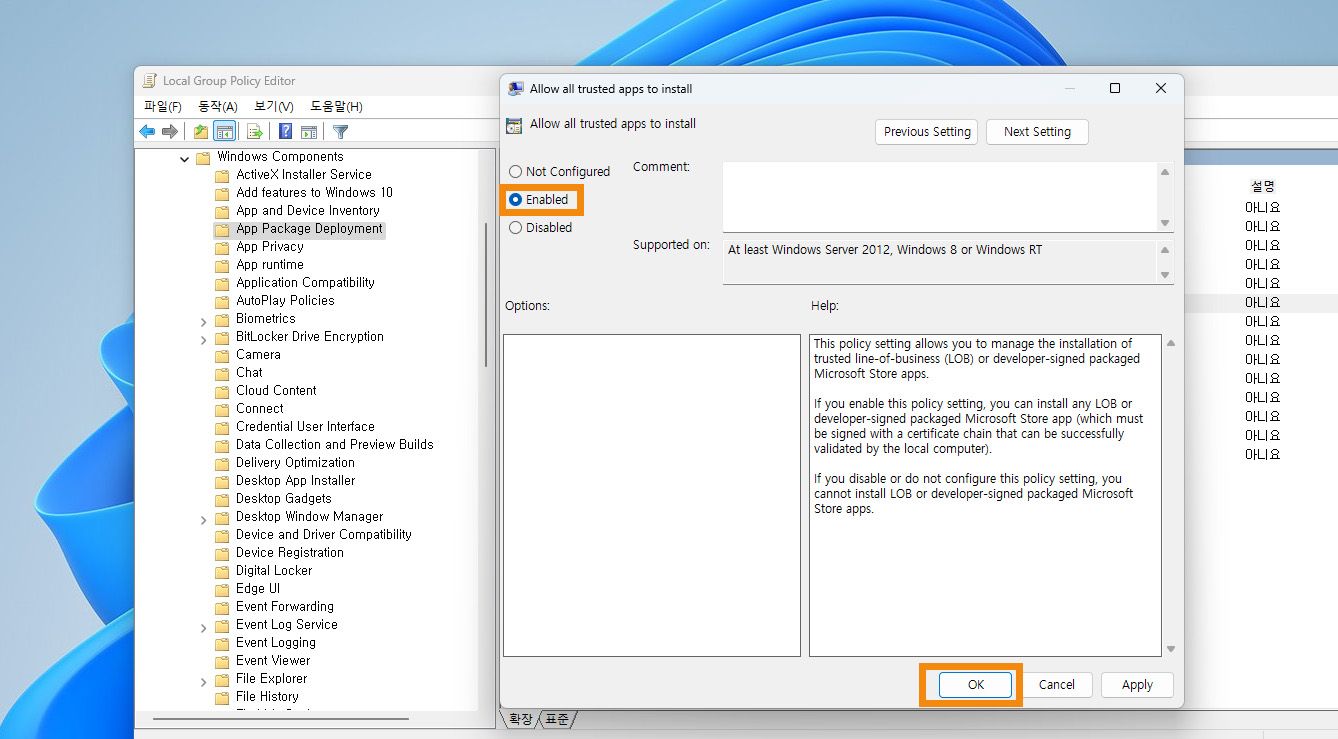Viewport: 1338px width, 739px height.
Task: Select App Package Deployment in tree
Action: [x=309, y=229]
